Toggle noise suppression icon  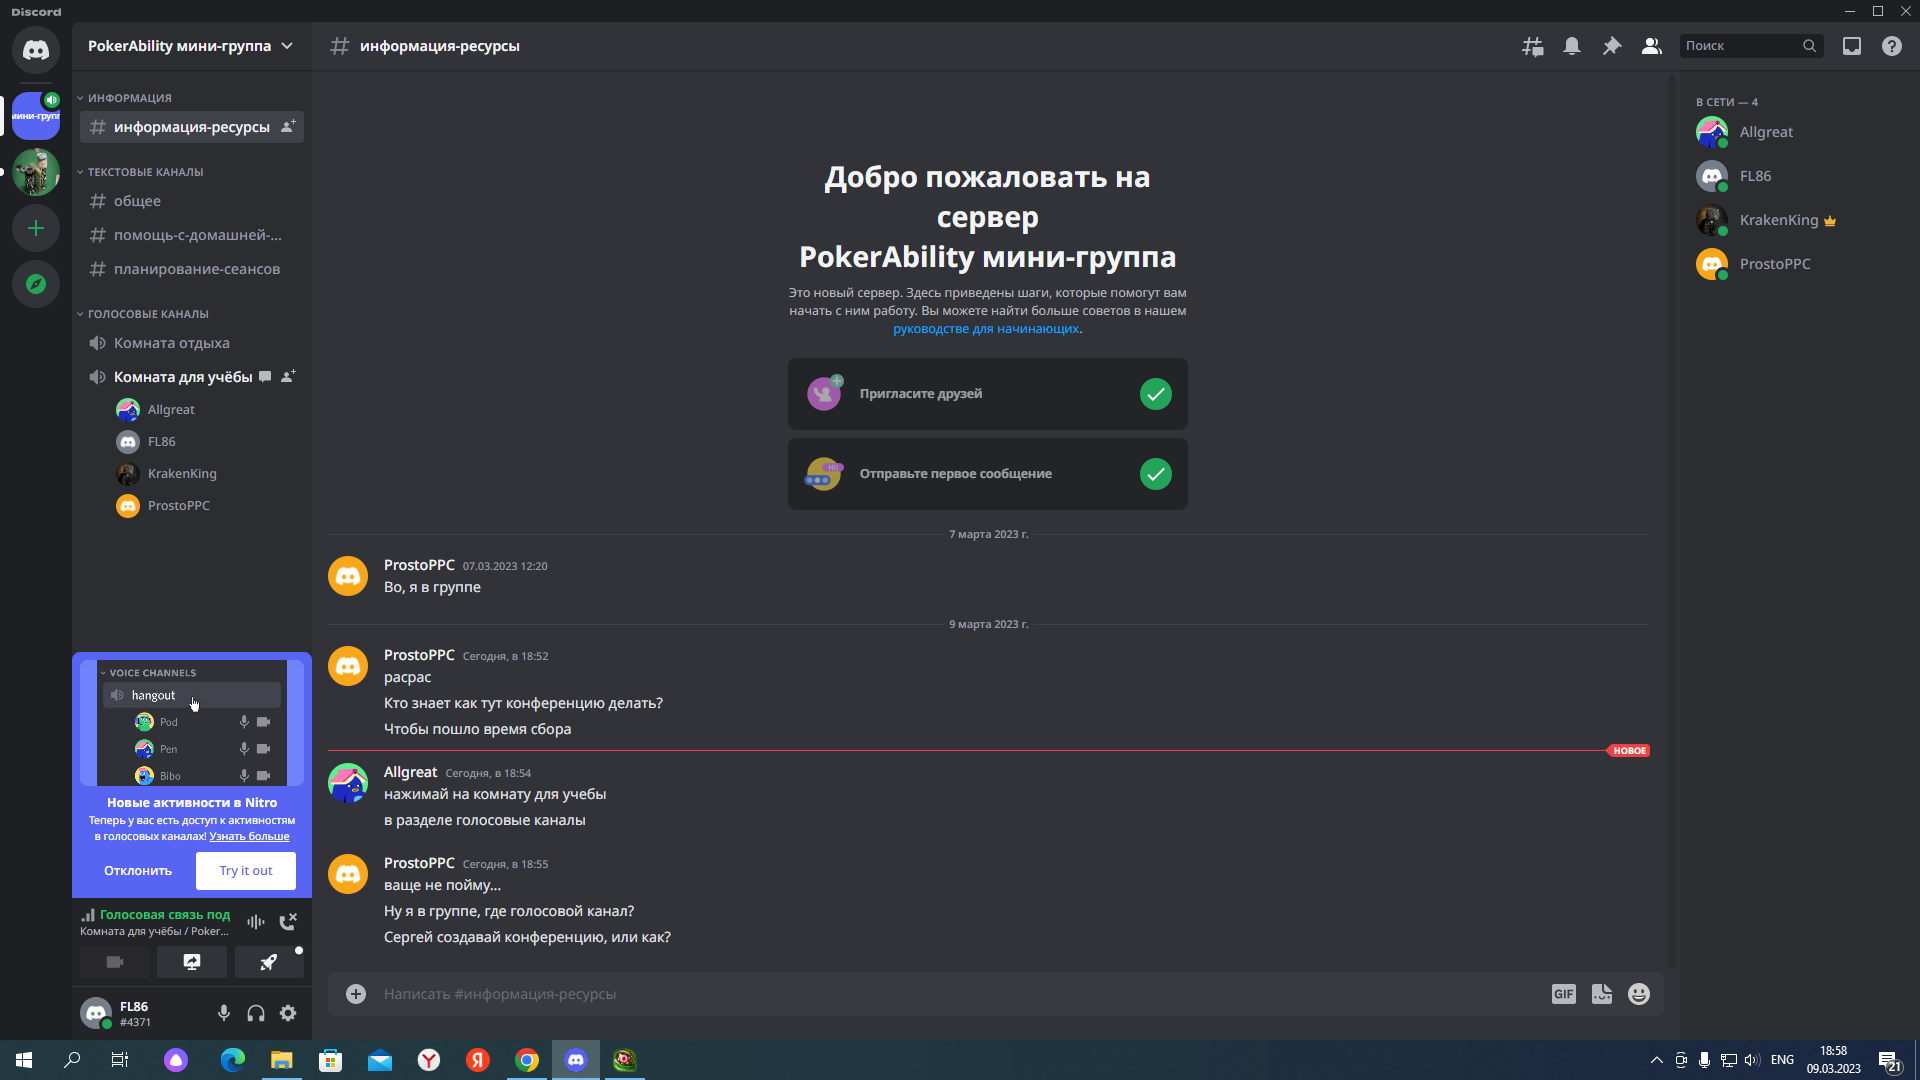pos(256,922)
